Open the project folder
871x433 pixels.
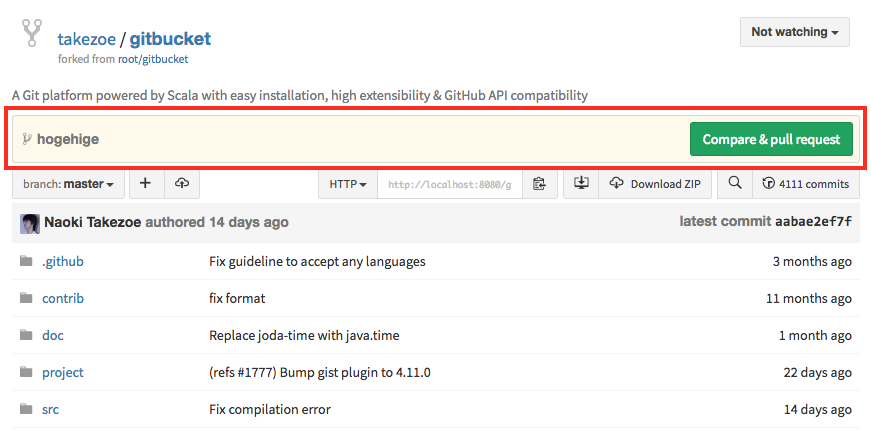(63, 372)
